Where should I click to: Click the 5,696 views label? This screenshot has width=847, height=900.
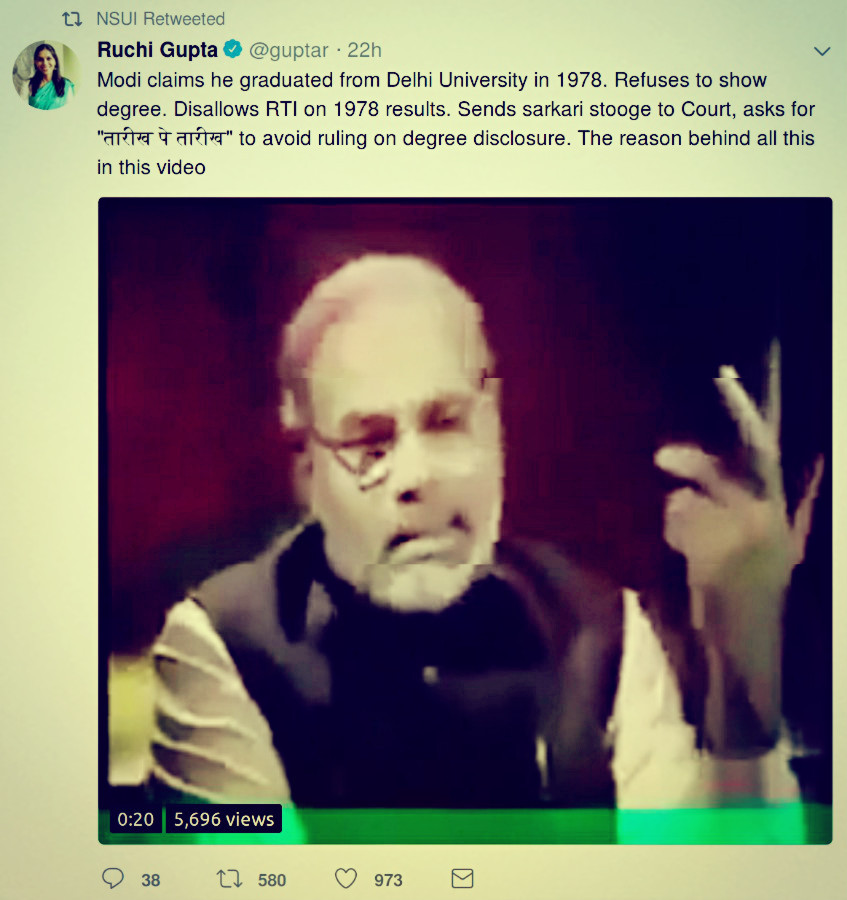pyautogui.click(x=224, y=819)
